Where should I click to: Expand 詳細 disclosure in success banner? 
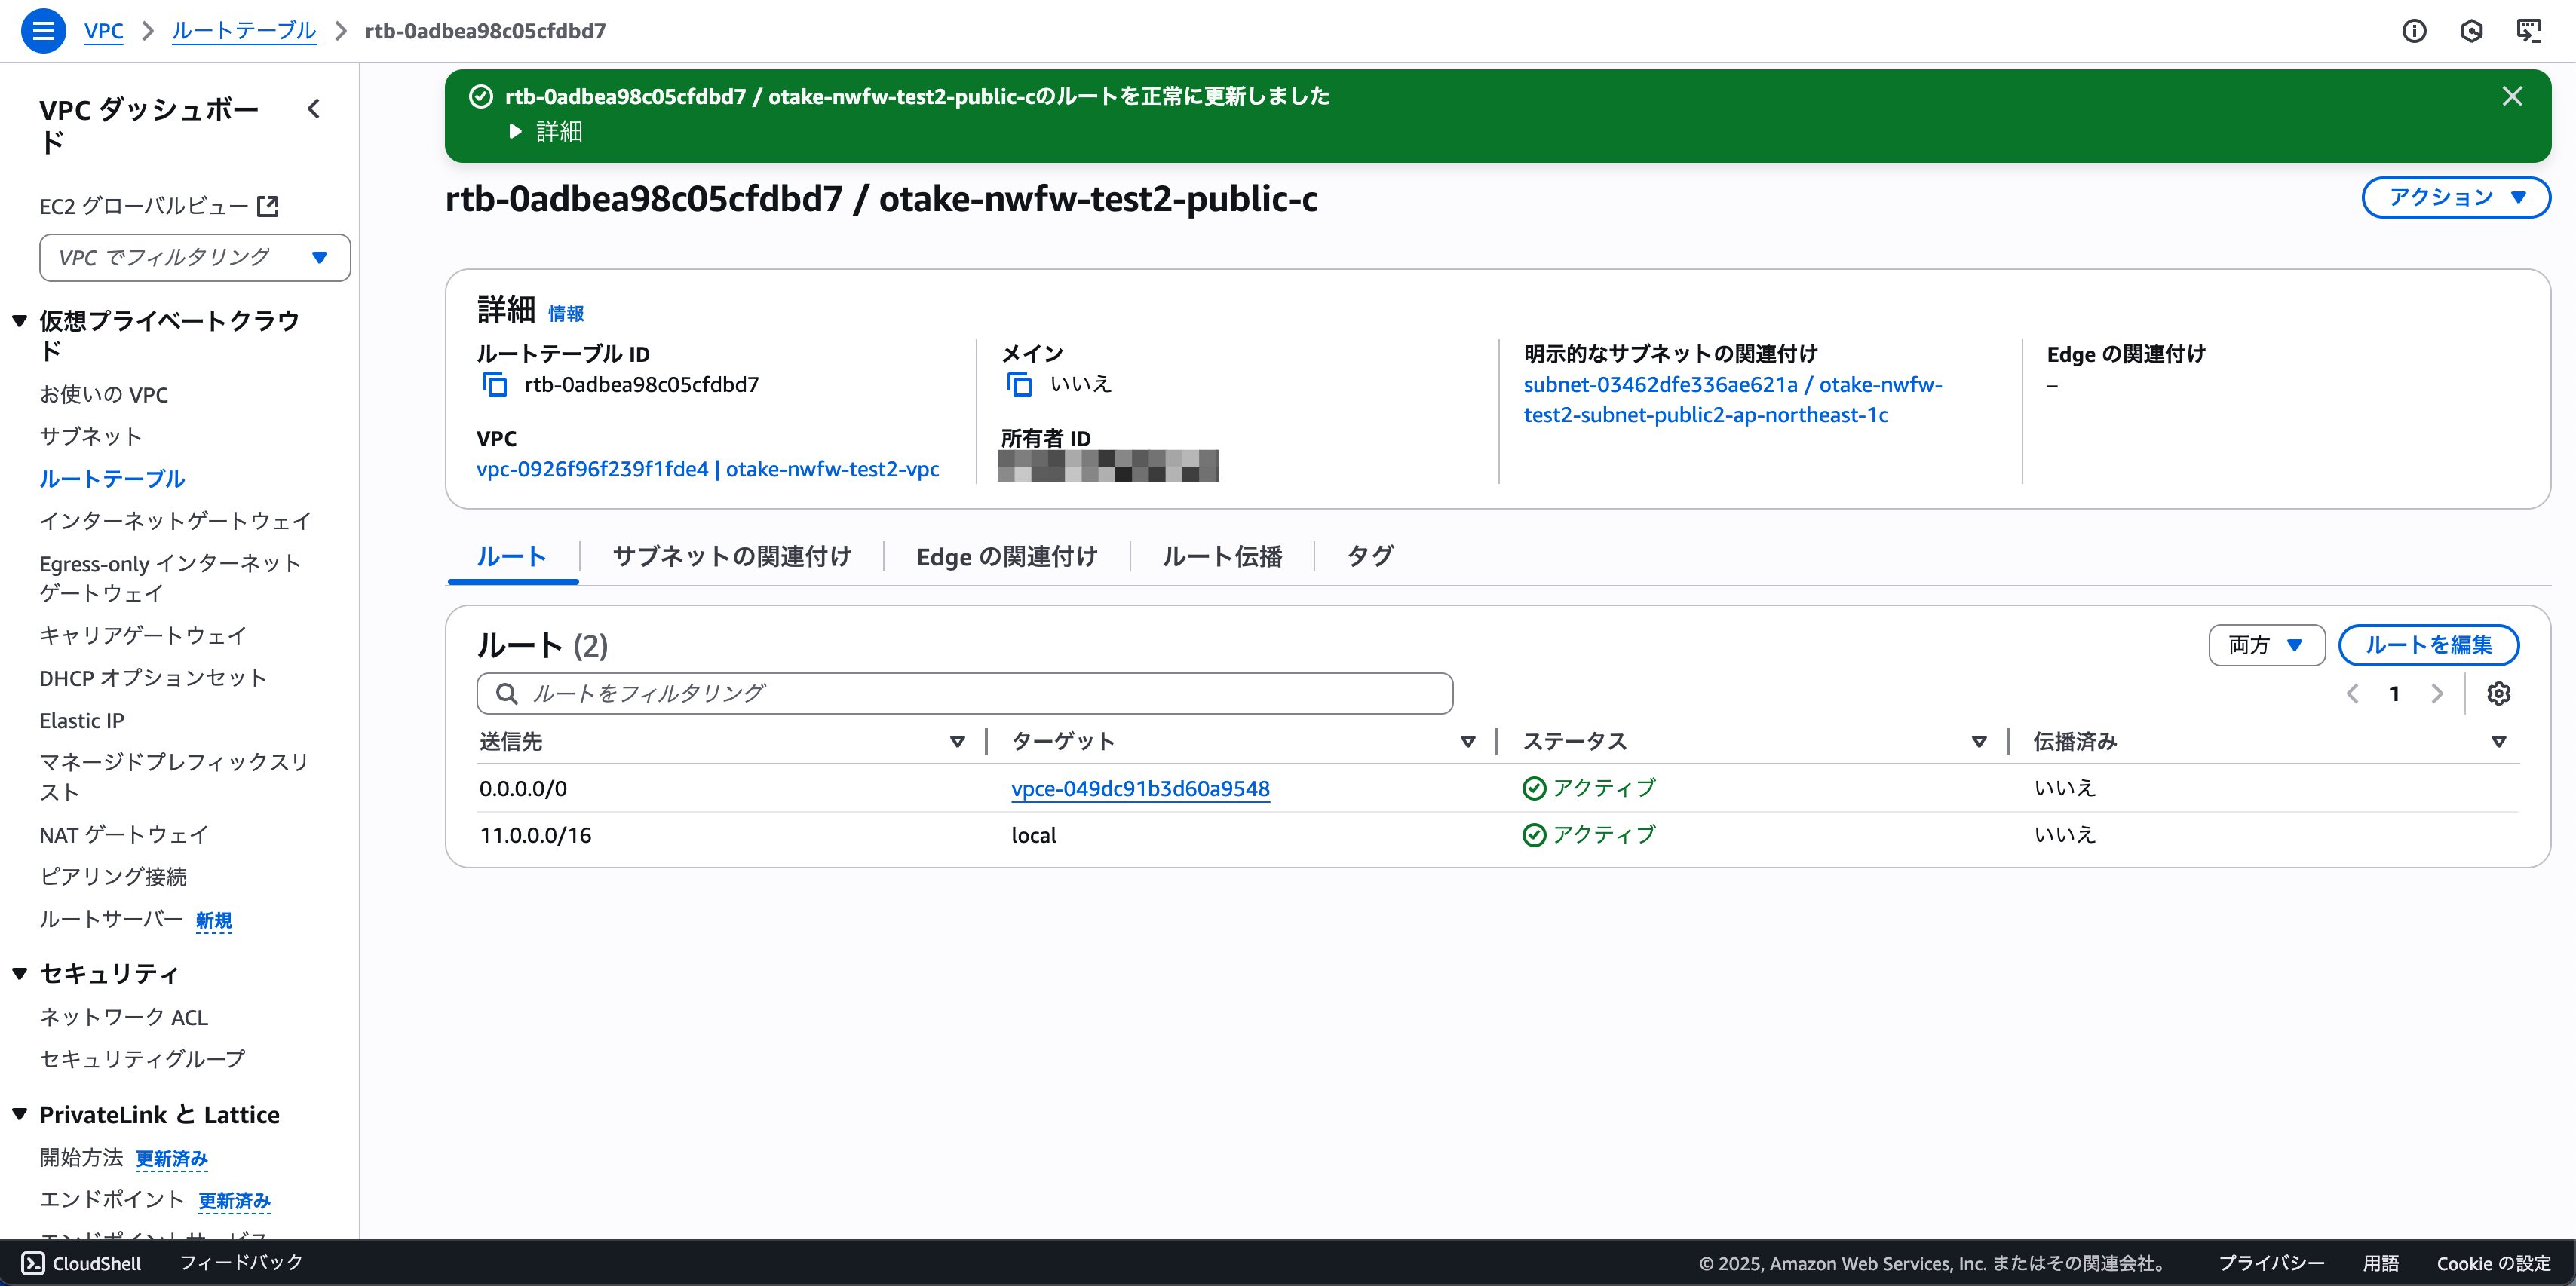(x=545, y=132)
